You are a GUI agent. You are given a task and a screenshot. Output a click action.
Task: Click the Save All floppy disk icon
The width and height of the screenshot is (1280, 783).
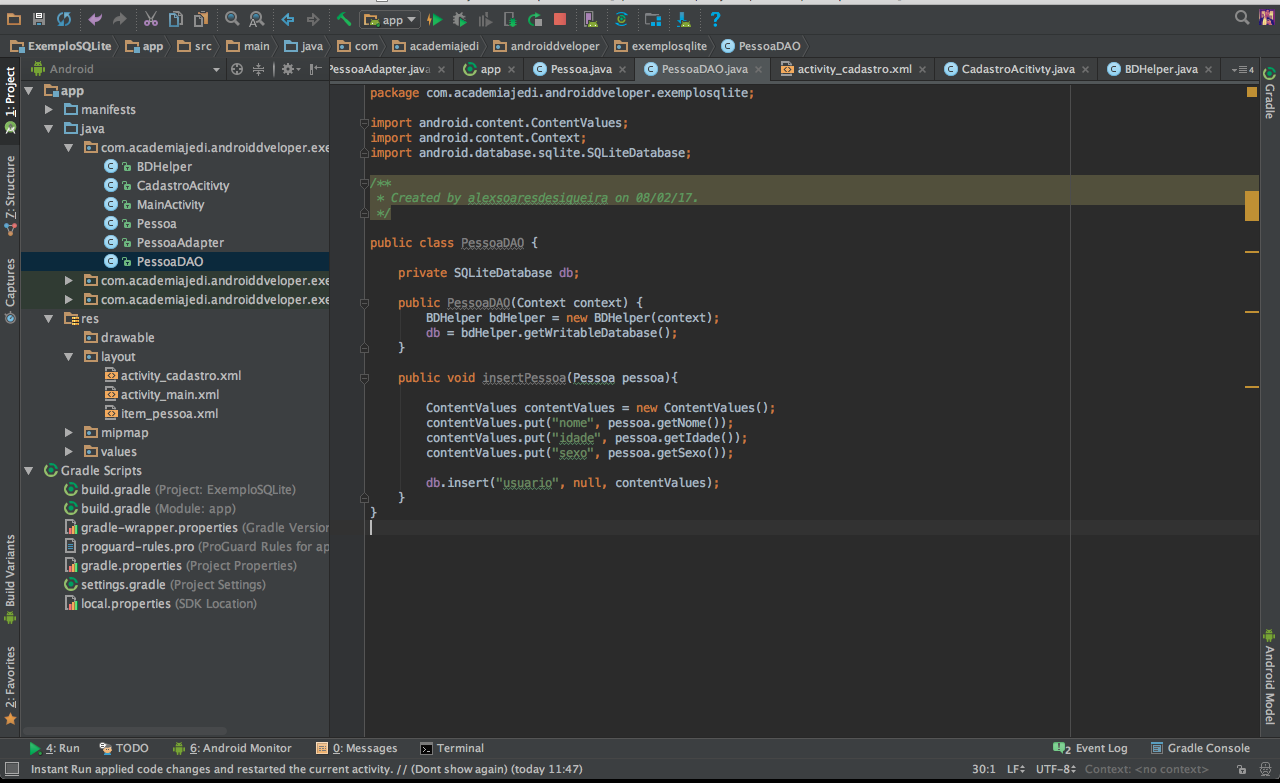coord(39,19)
